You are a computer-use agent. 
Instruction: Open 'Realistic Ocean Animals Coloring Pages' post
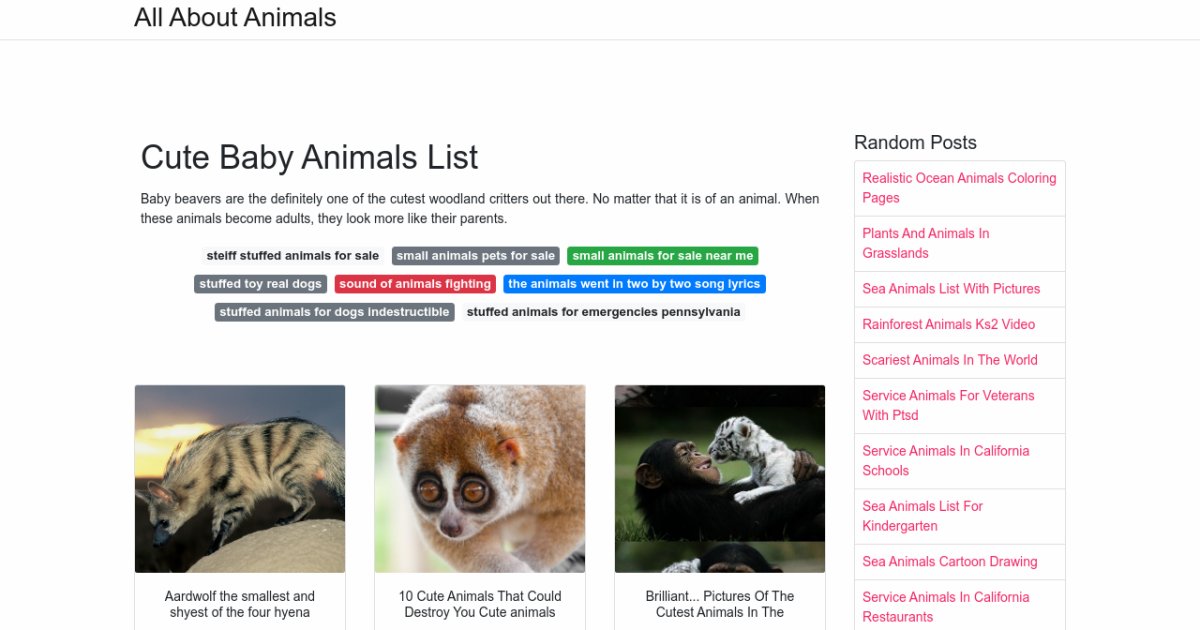[958, 188]
